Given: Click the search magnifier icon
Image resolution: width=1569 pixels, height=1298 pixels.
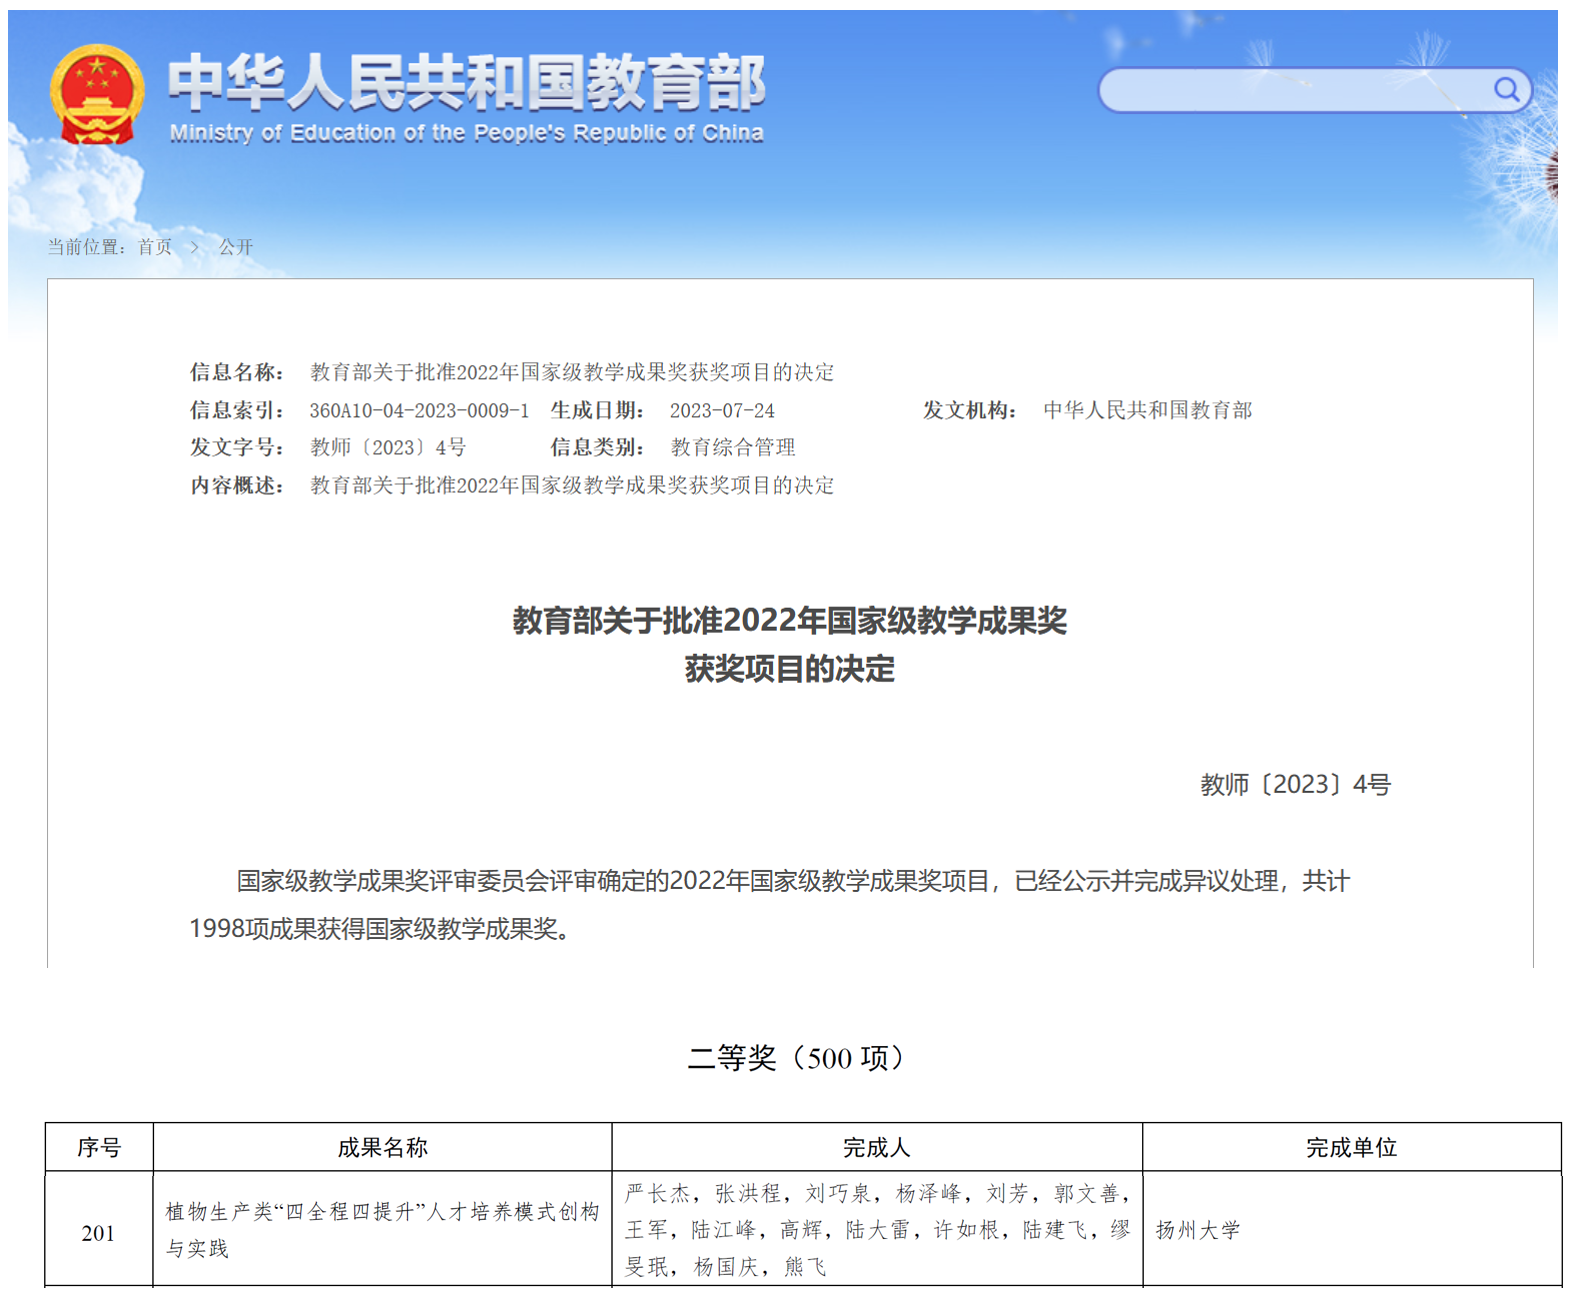Looking at the screenshot, I should (1506, 90).
